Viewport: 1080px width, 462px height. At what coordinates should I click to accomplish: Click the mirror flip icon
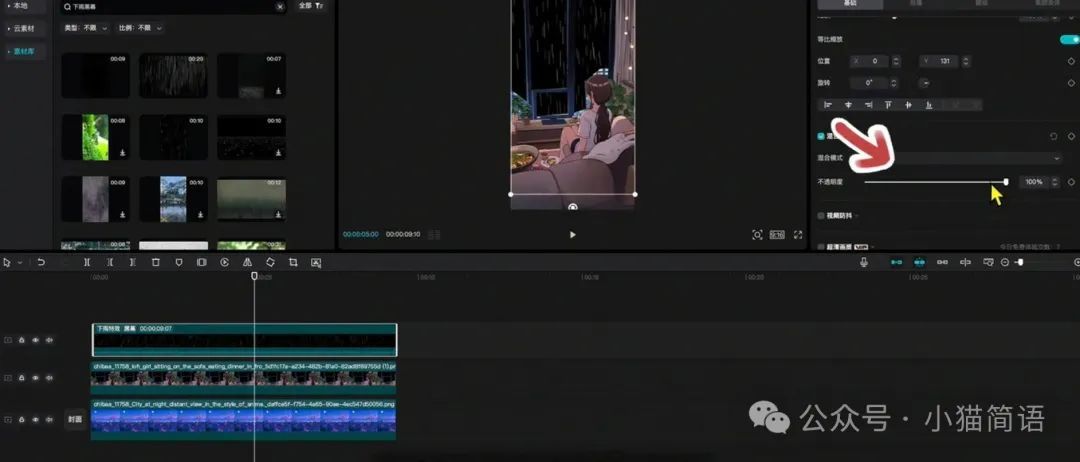point(247,262)
